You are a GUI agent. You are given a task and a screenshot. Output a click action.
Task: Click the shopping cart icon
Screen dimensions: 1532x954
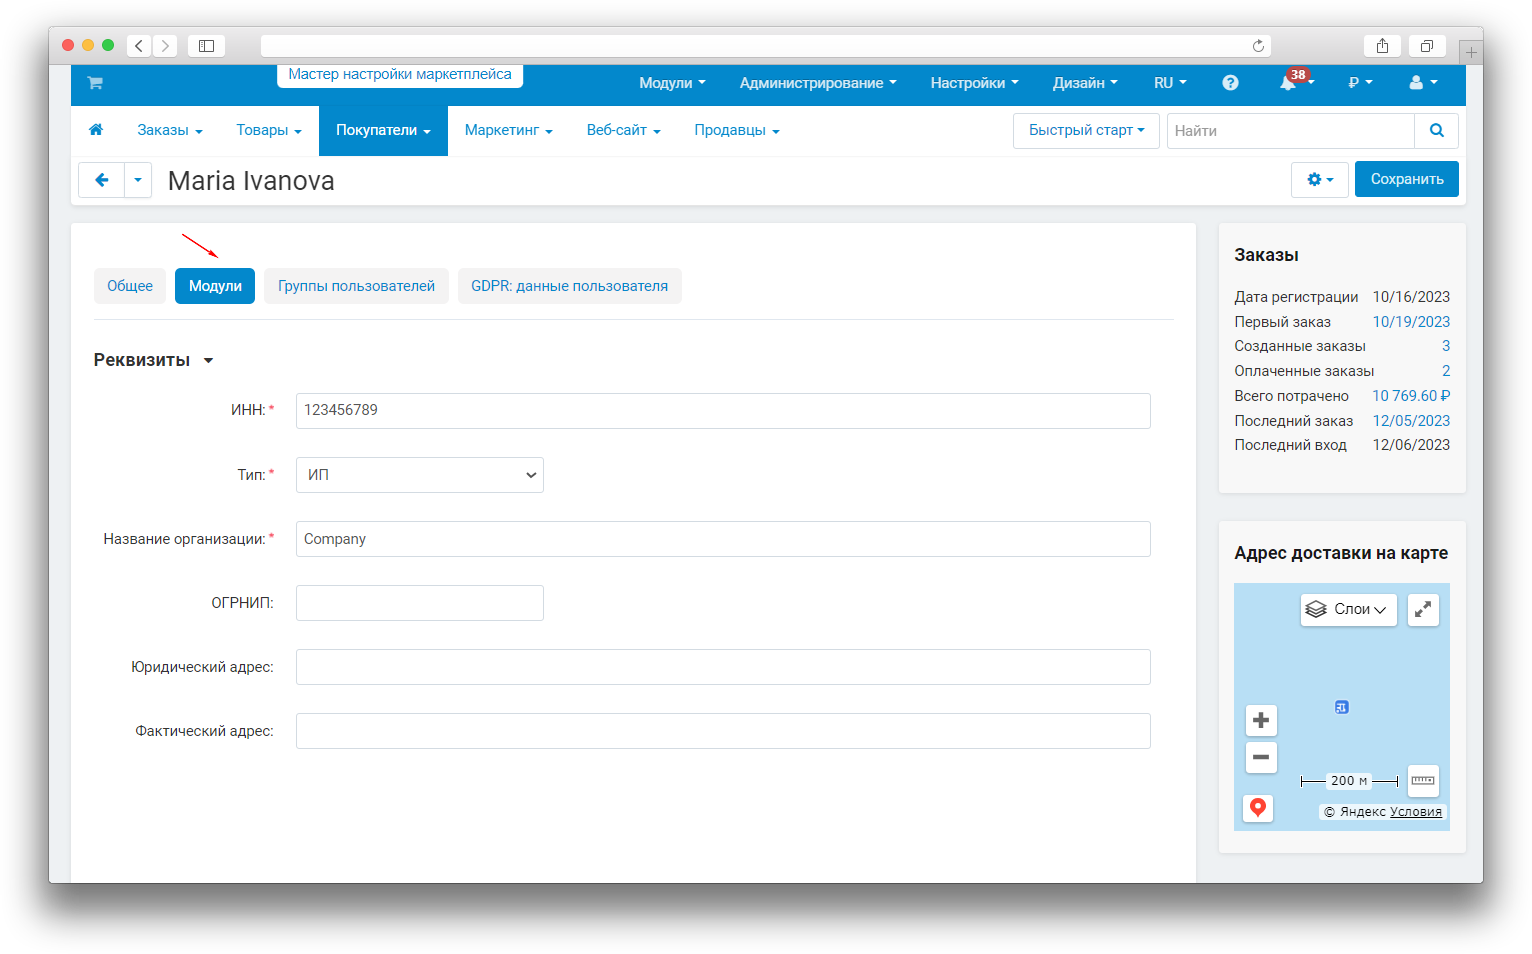95,83
